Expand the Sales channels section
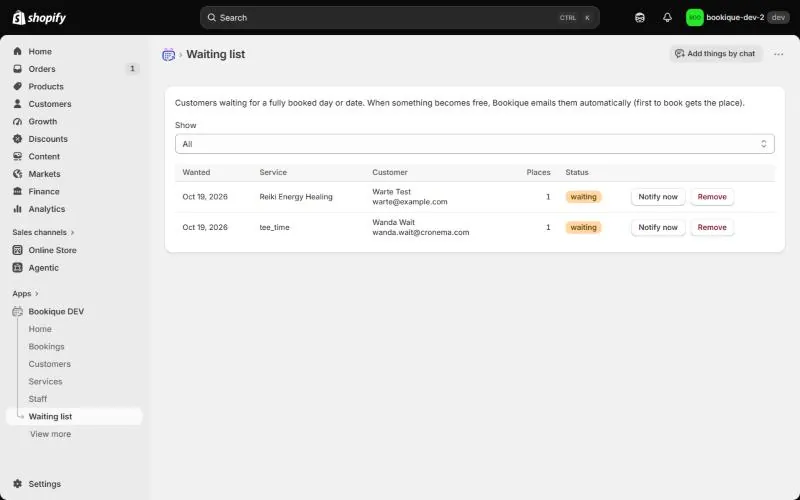800x500 pixels. (x=43, y=232)
